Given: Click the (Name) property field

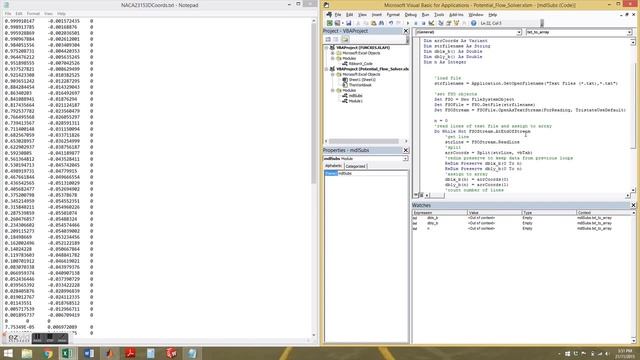Looking at the screenshot, I should click(366, 173).
